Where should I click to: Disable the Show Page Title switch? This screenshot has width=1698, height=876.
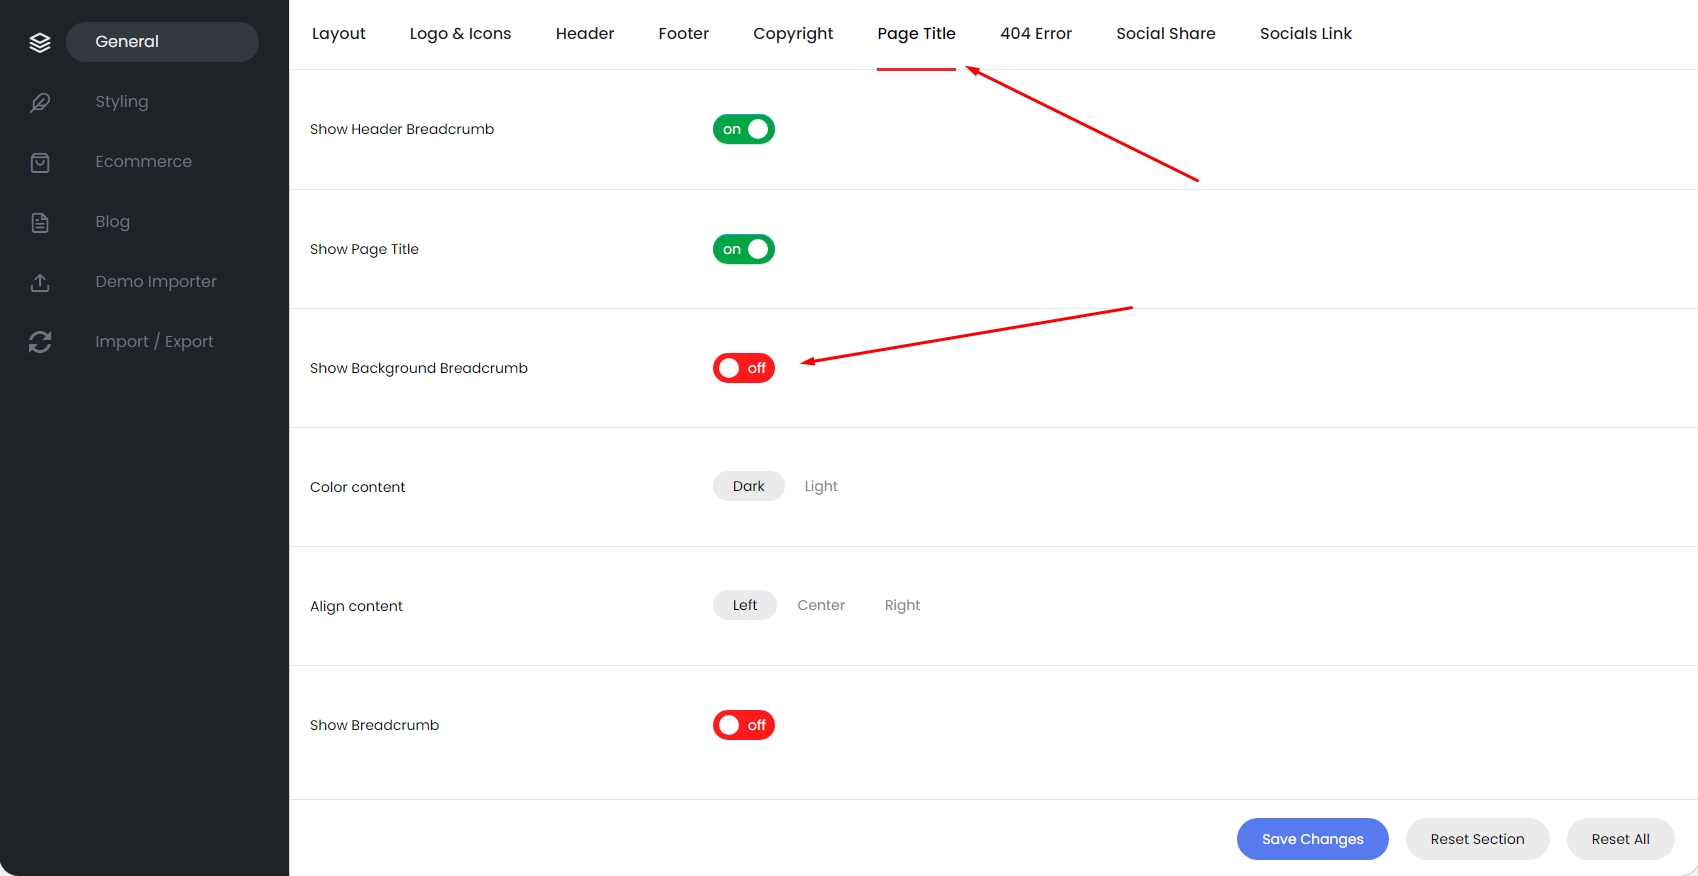744,249
